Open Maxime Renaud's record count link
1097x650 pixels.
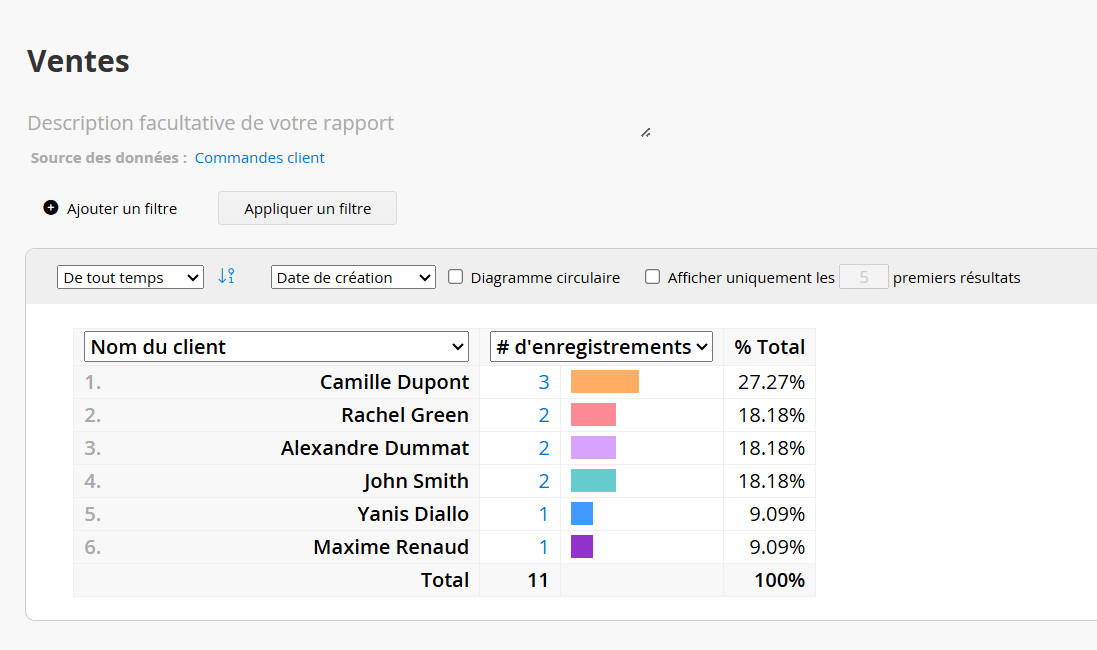tap(544, 546)
